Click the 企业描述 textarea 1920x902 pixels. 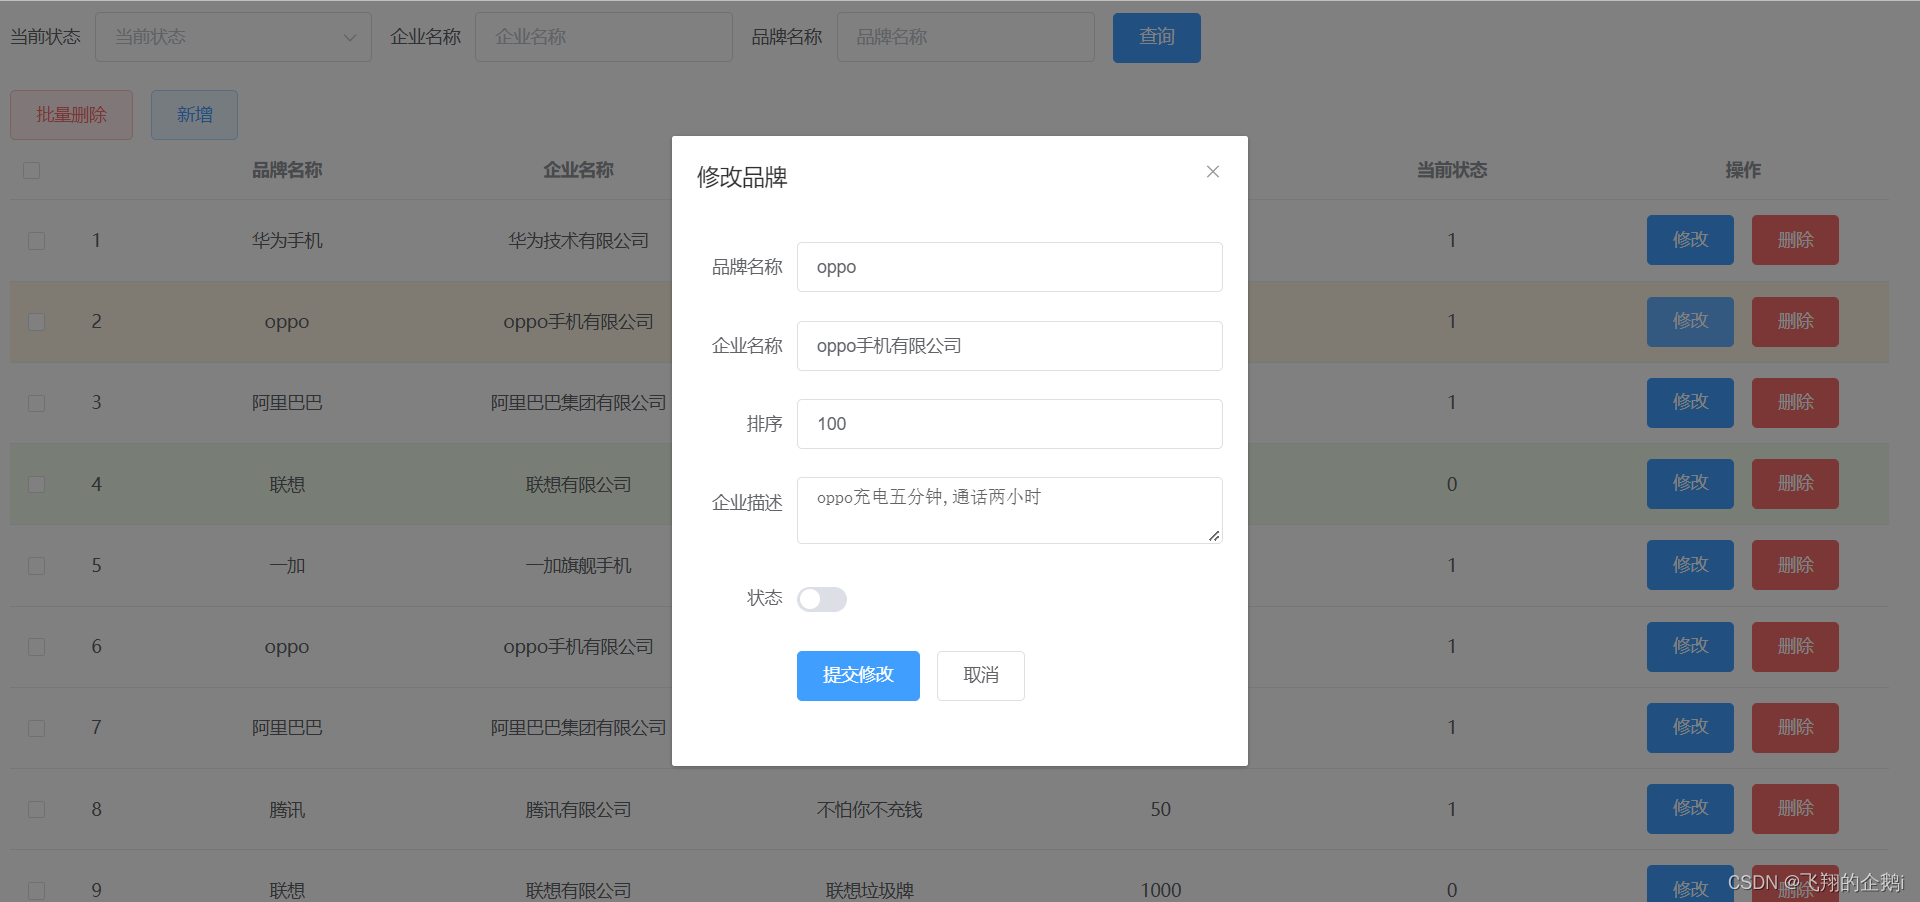tap(1009, 510)
